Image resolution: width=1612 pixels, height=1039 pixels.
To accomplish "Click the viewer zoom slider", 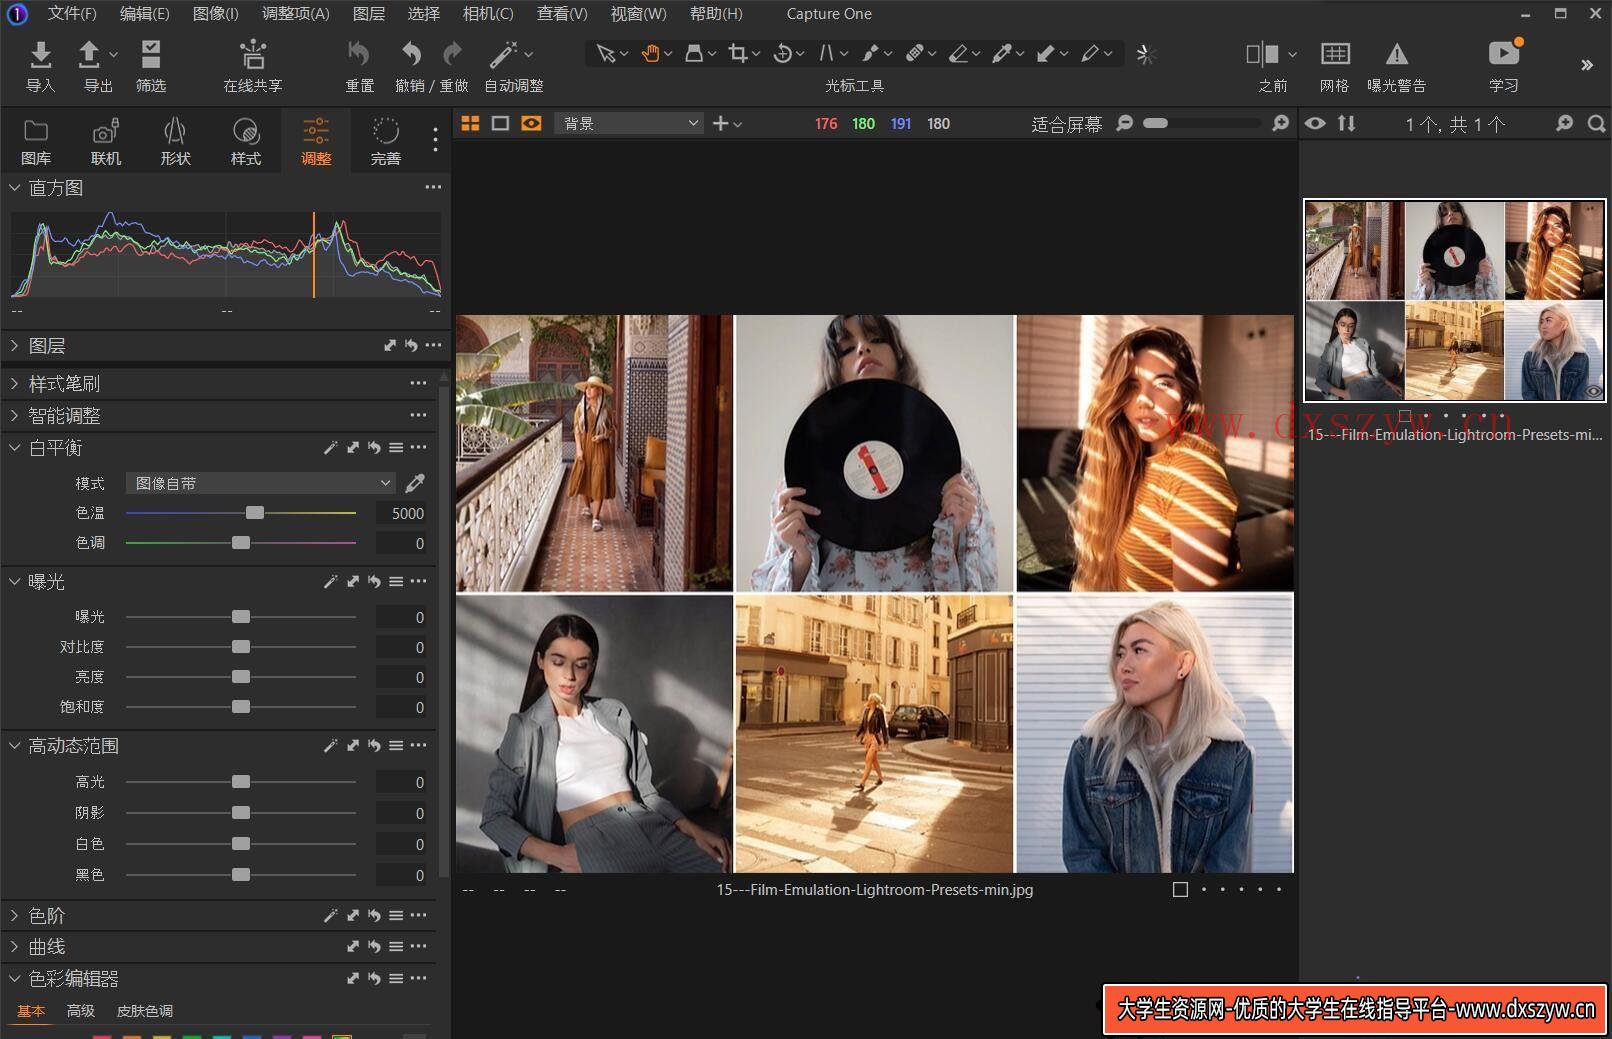I will point(1202,123).
